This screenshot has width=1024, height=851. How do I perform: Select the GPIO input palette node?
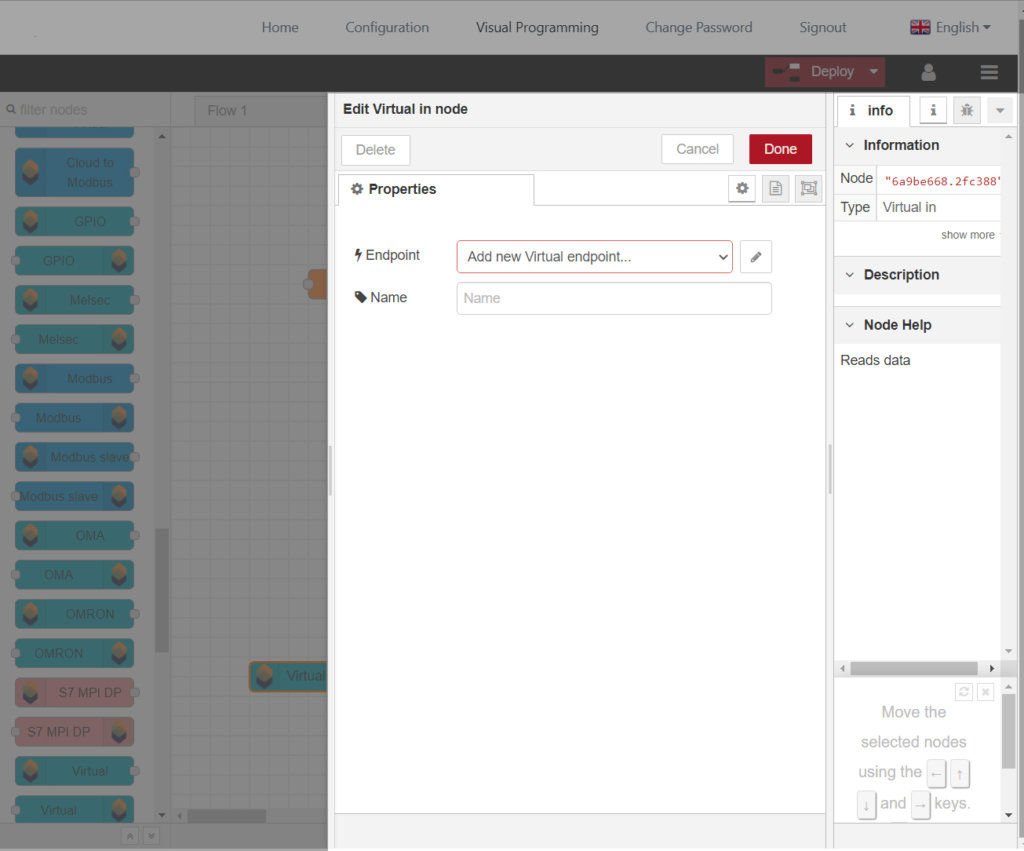(74, 221)
